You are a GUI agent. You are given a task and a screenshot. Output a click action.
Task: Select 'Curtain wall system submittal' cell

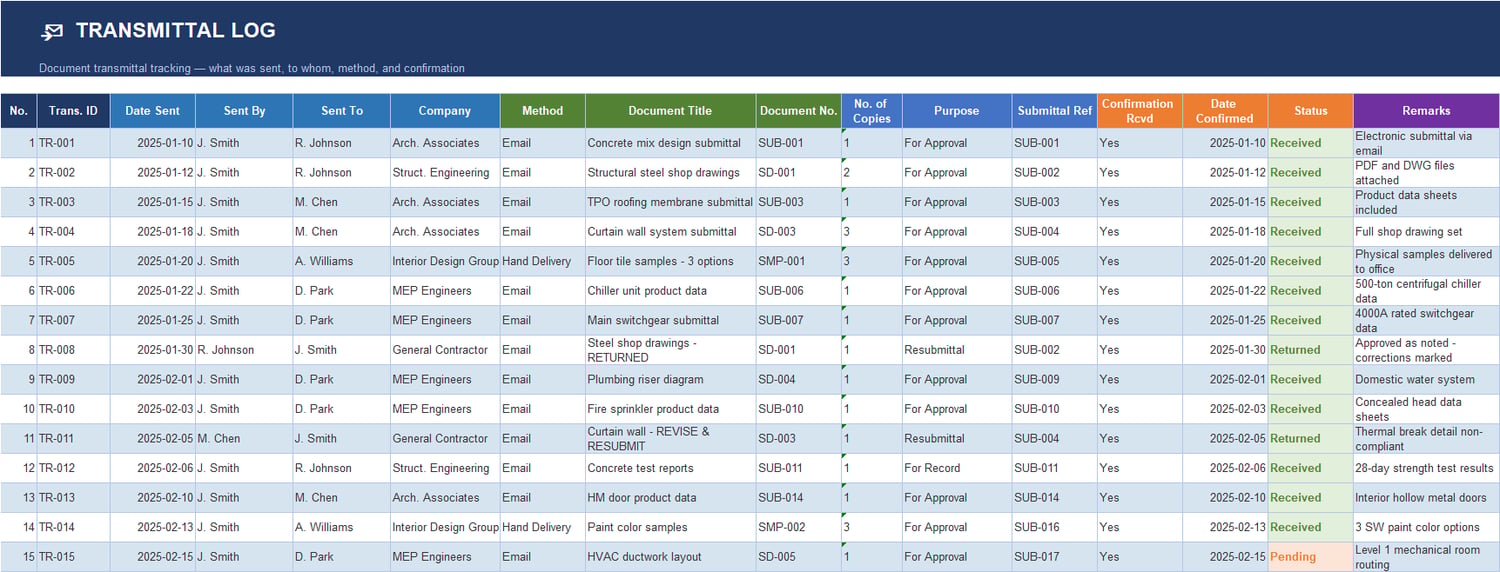pyautogui.click(x=670, y=232)
